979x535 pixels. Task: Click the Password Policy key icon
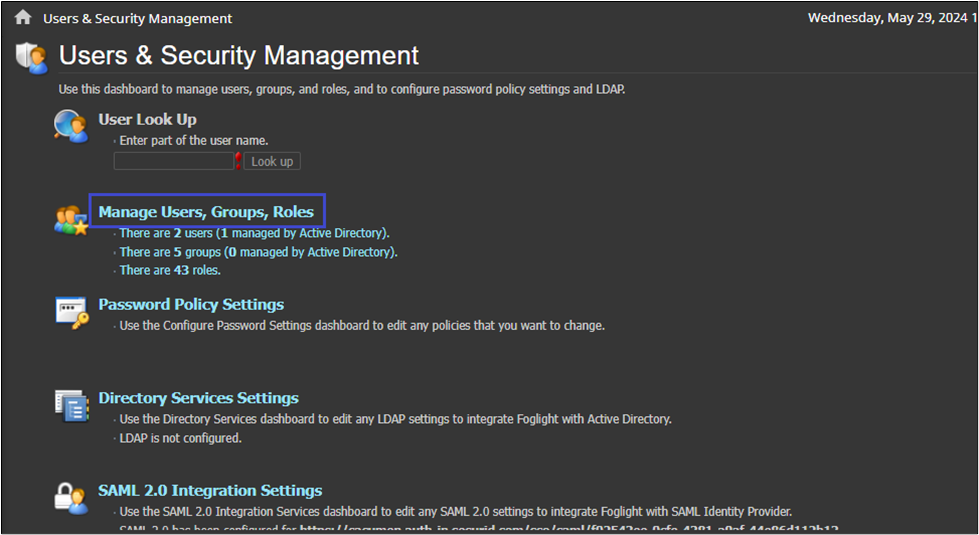[71, 312]
